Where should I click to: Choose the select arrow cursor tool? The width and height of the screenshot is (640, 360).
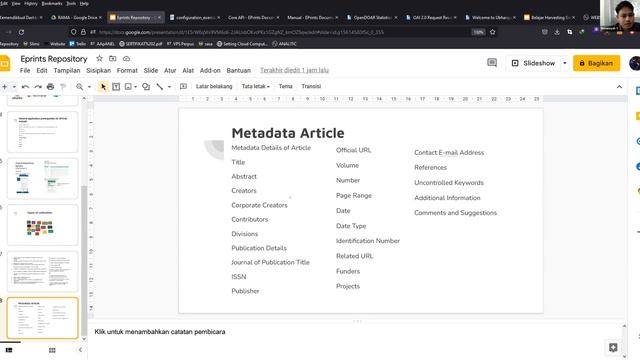(x=103, y=87)
